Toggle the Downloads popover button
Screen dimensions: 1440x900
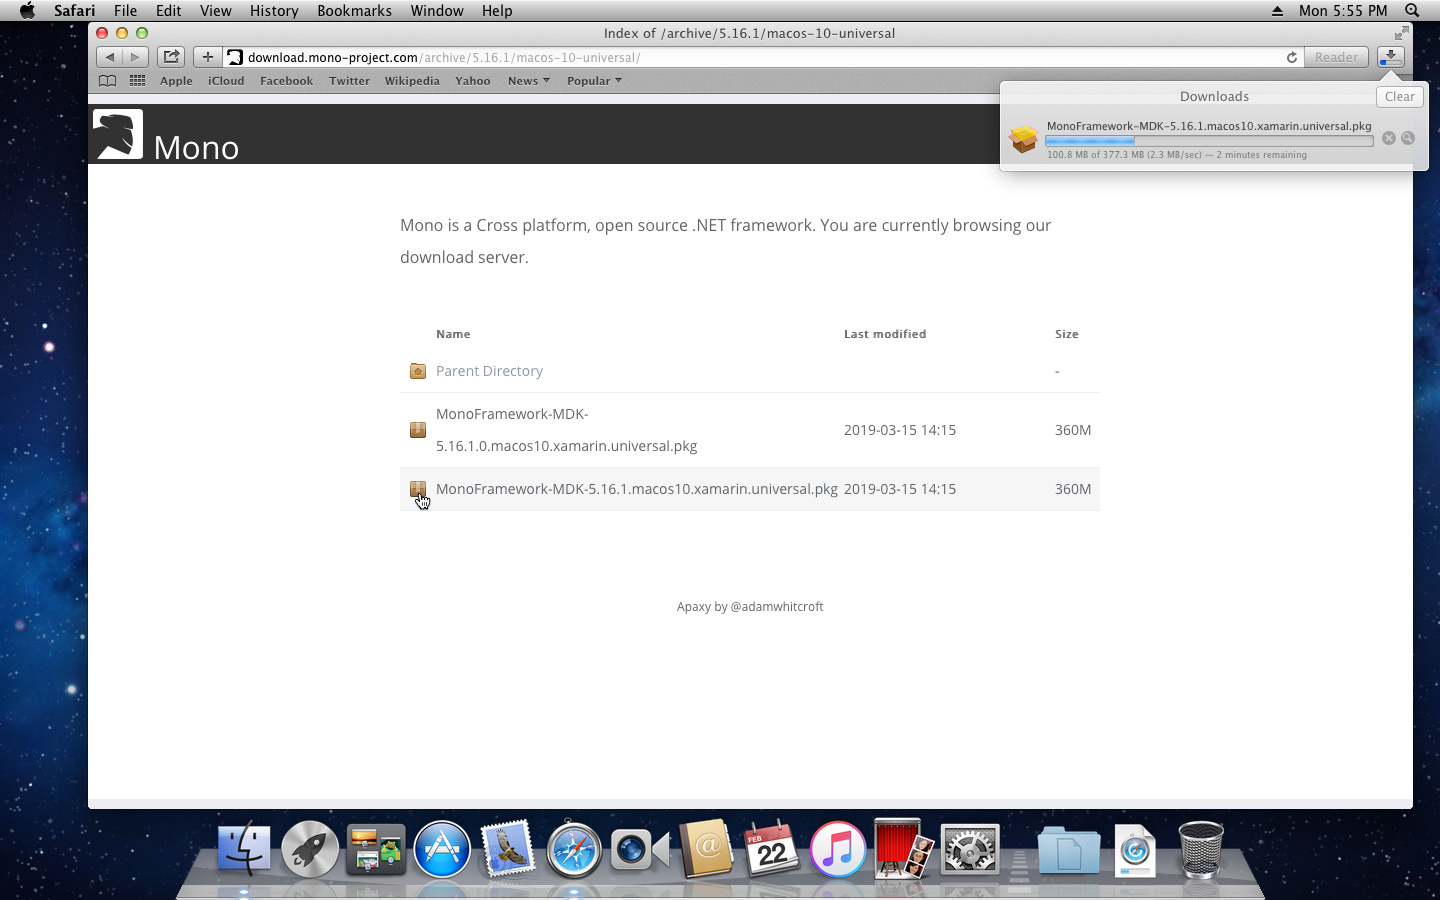click(x=1390, y=57)
